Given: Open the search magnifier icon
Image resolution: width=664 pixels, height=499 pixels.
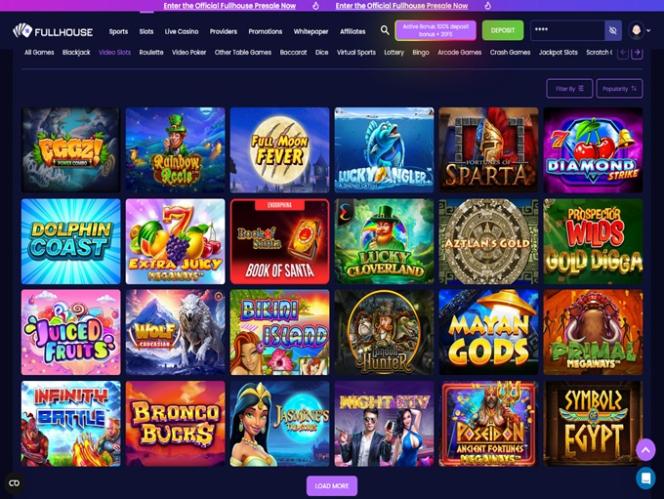Looking at the screenshot, I should click(385, 30).
